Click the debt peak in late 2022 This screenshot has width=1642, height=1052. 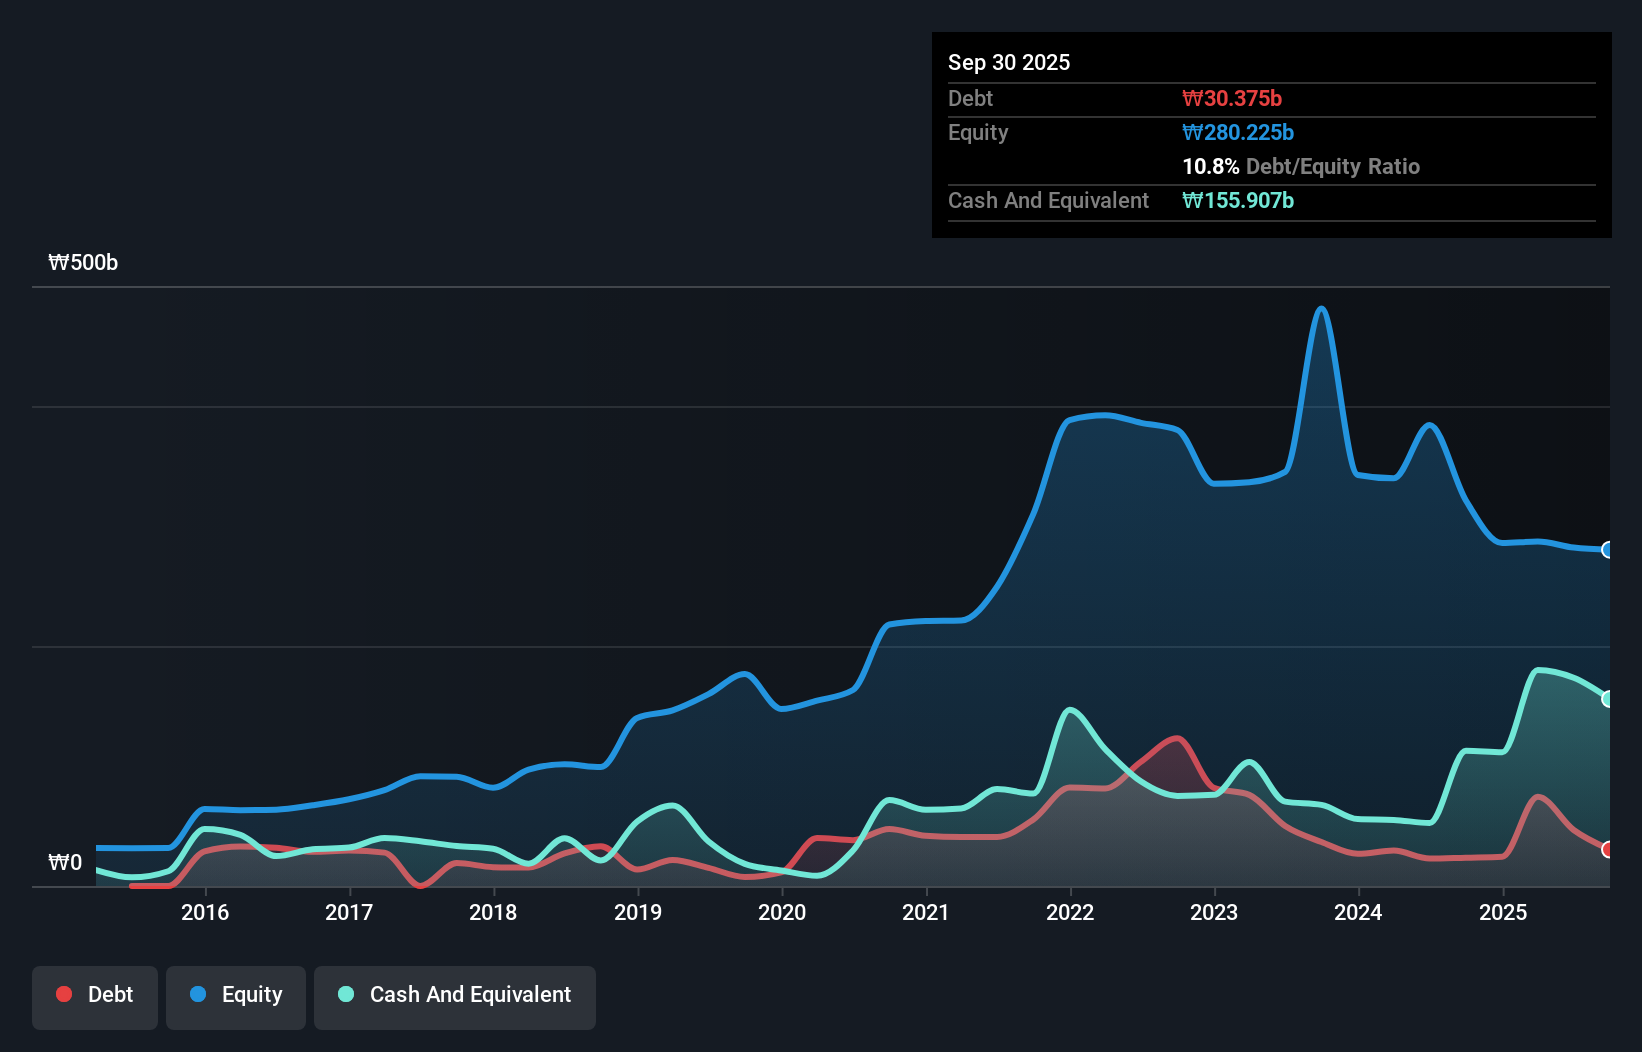[x=1177, y=739]
